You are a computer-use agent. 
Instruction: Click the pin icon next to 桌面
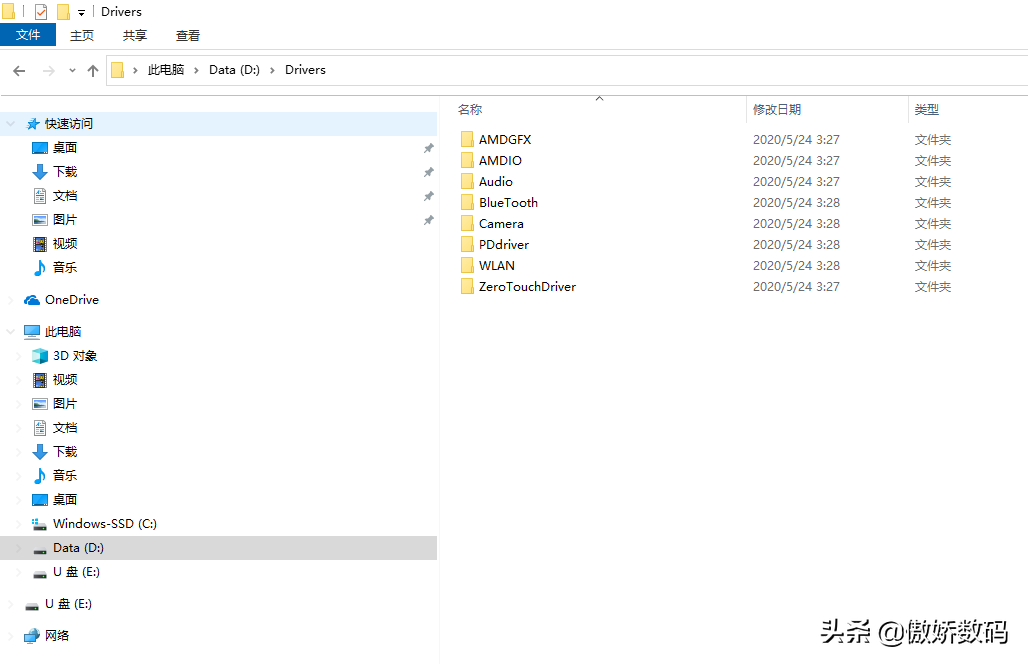(428, 148)
